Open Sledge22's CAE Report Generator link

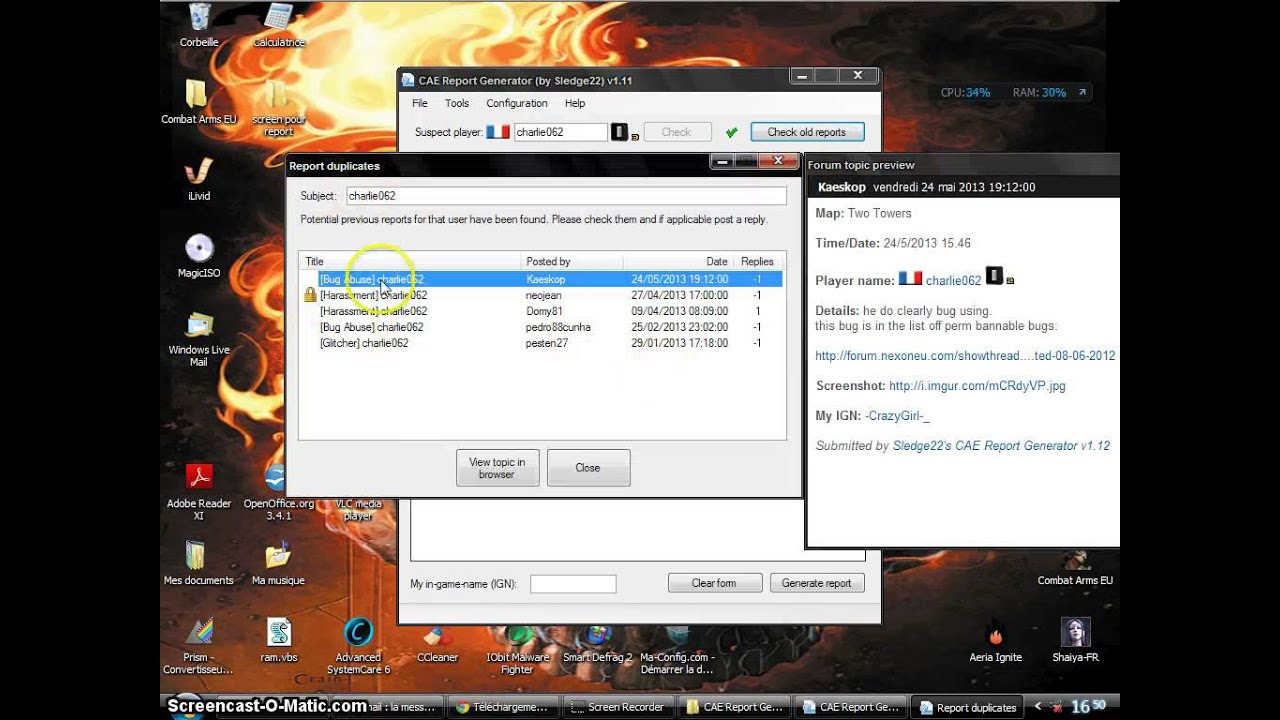click(x=1001, y=446)
